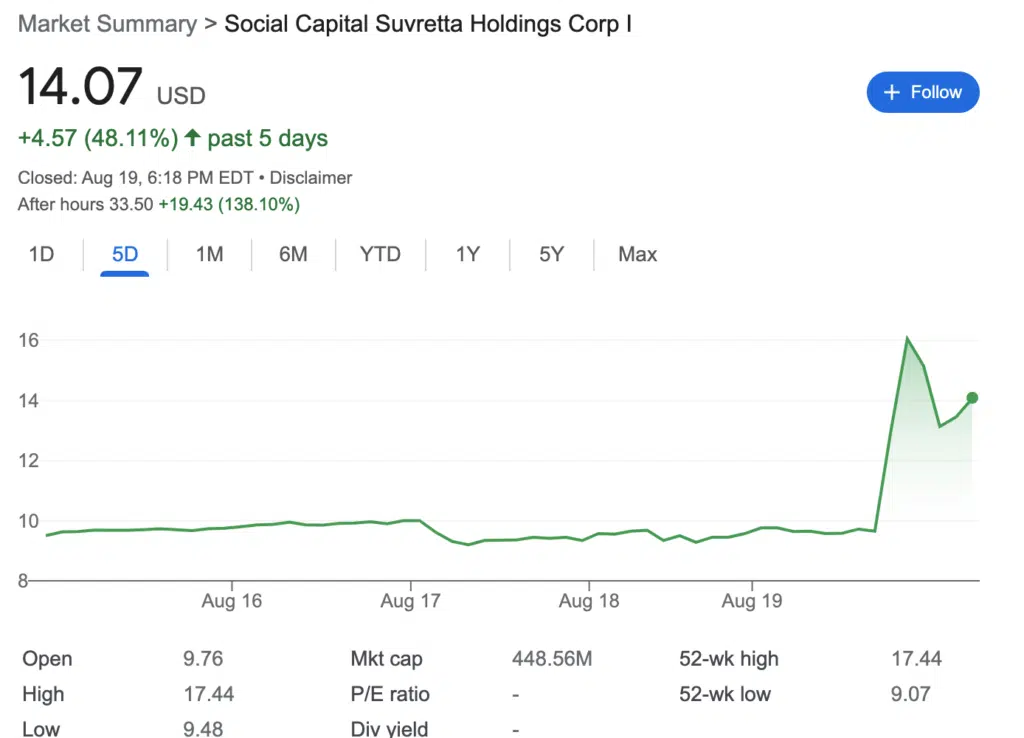
Task: Open the Market Summary breadcrumb link
Action: coord(107,24)
